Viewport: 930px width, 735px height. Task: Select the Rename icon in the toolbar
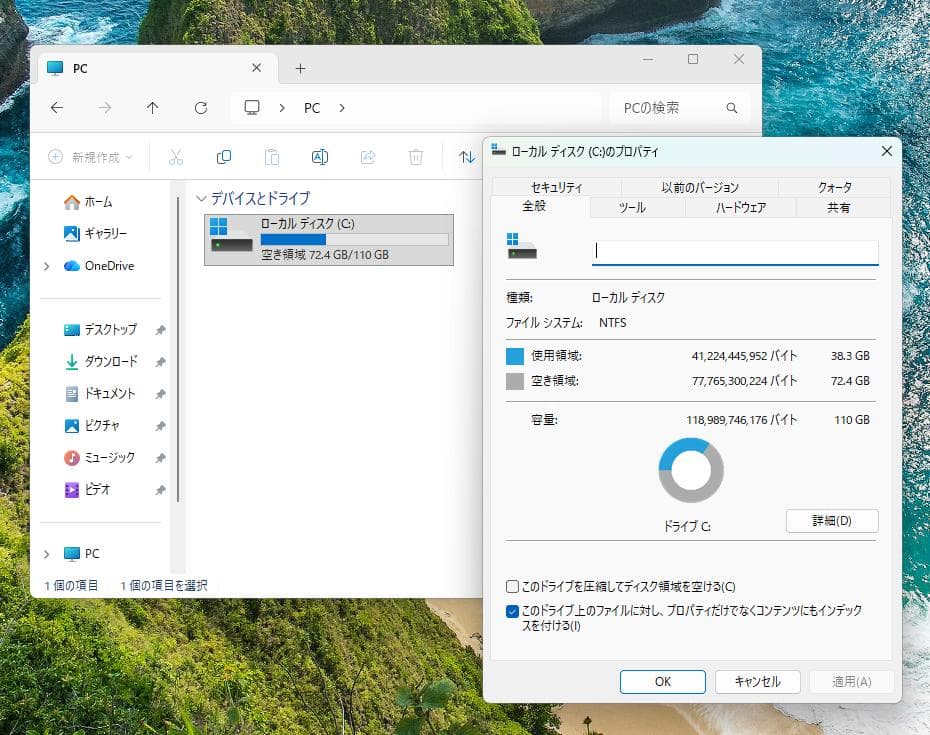pos(320,157)
